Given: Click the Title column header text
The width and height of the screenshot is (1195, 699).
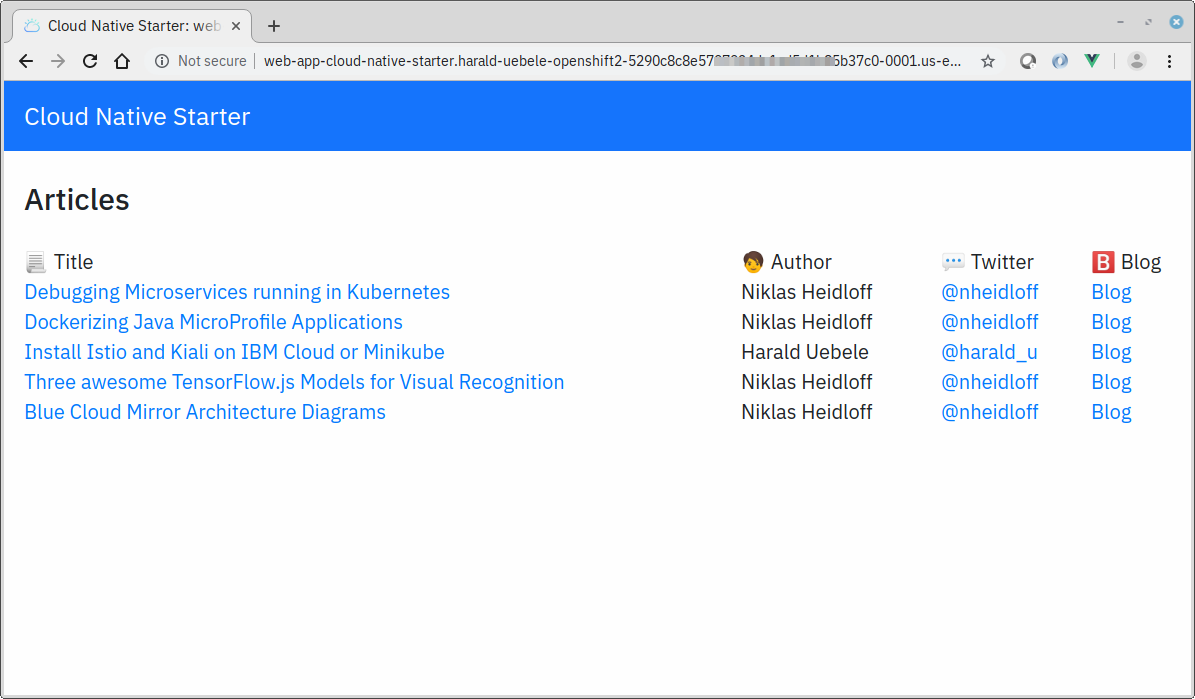Looking at the screenshot, I should (73, 262).
